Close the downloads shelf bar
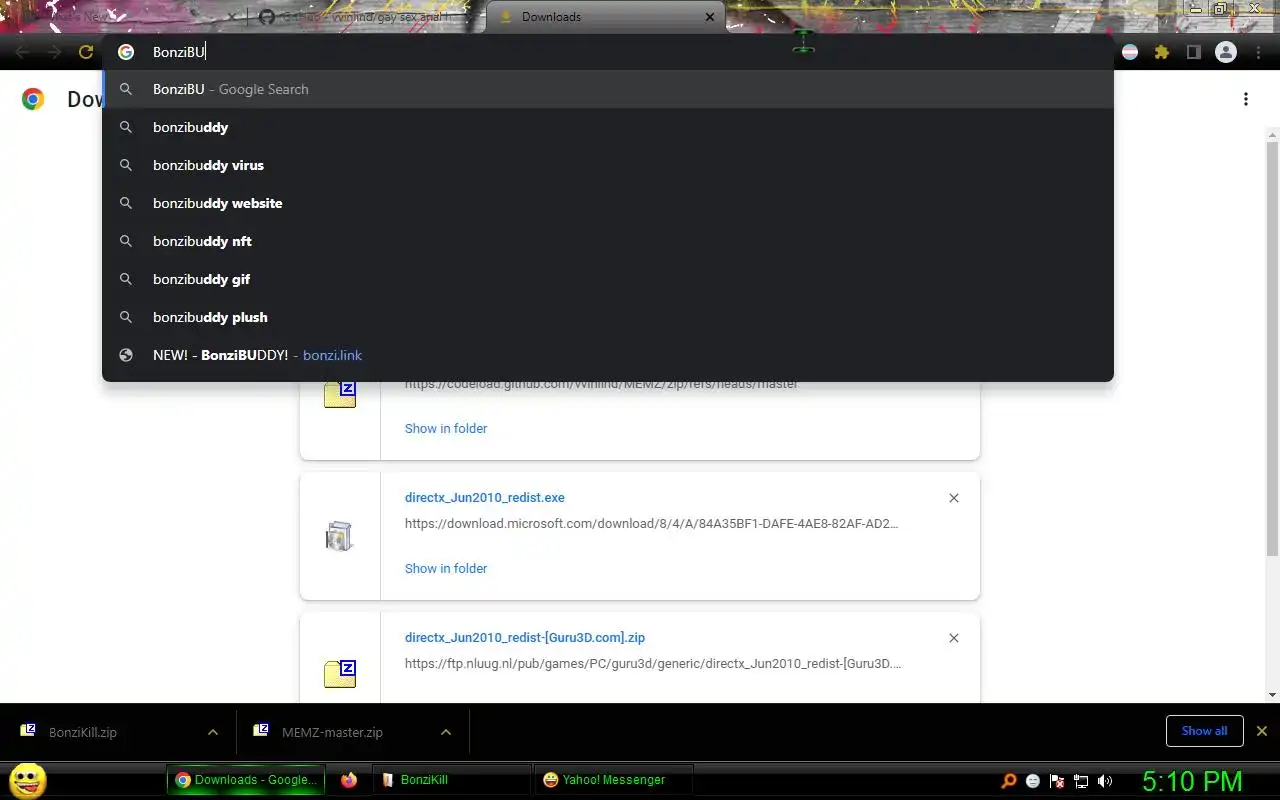The image size is (1280, 800). click(x=1262, y=731)
